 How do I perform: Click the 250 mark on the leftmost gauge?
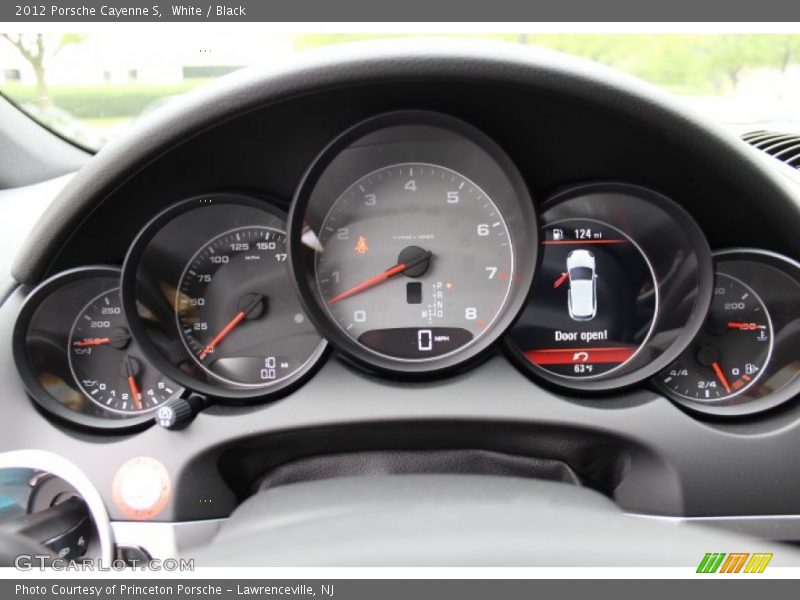[x=111, y=310]
